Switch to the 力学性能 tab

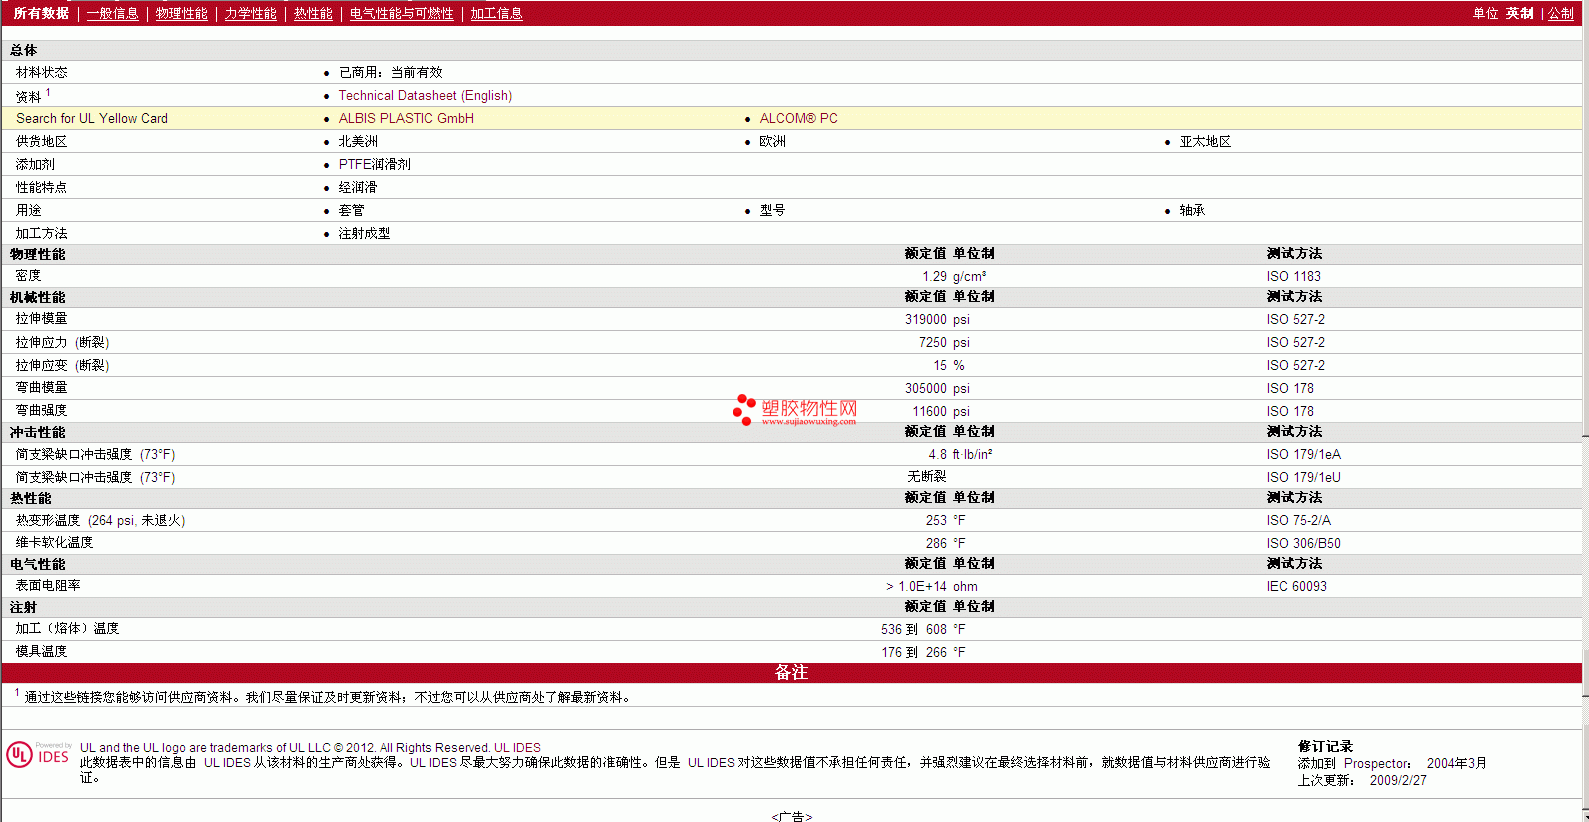click(250, 14)
